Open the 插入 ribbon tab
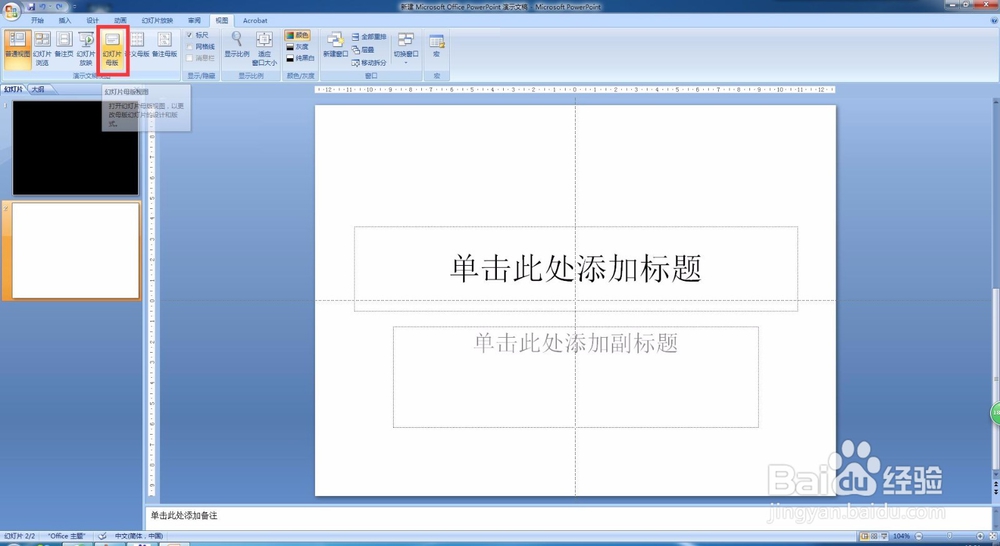Screen dimensions: 1000x546 pyautogui.click(x=65, y=20)
